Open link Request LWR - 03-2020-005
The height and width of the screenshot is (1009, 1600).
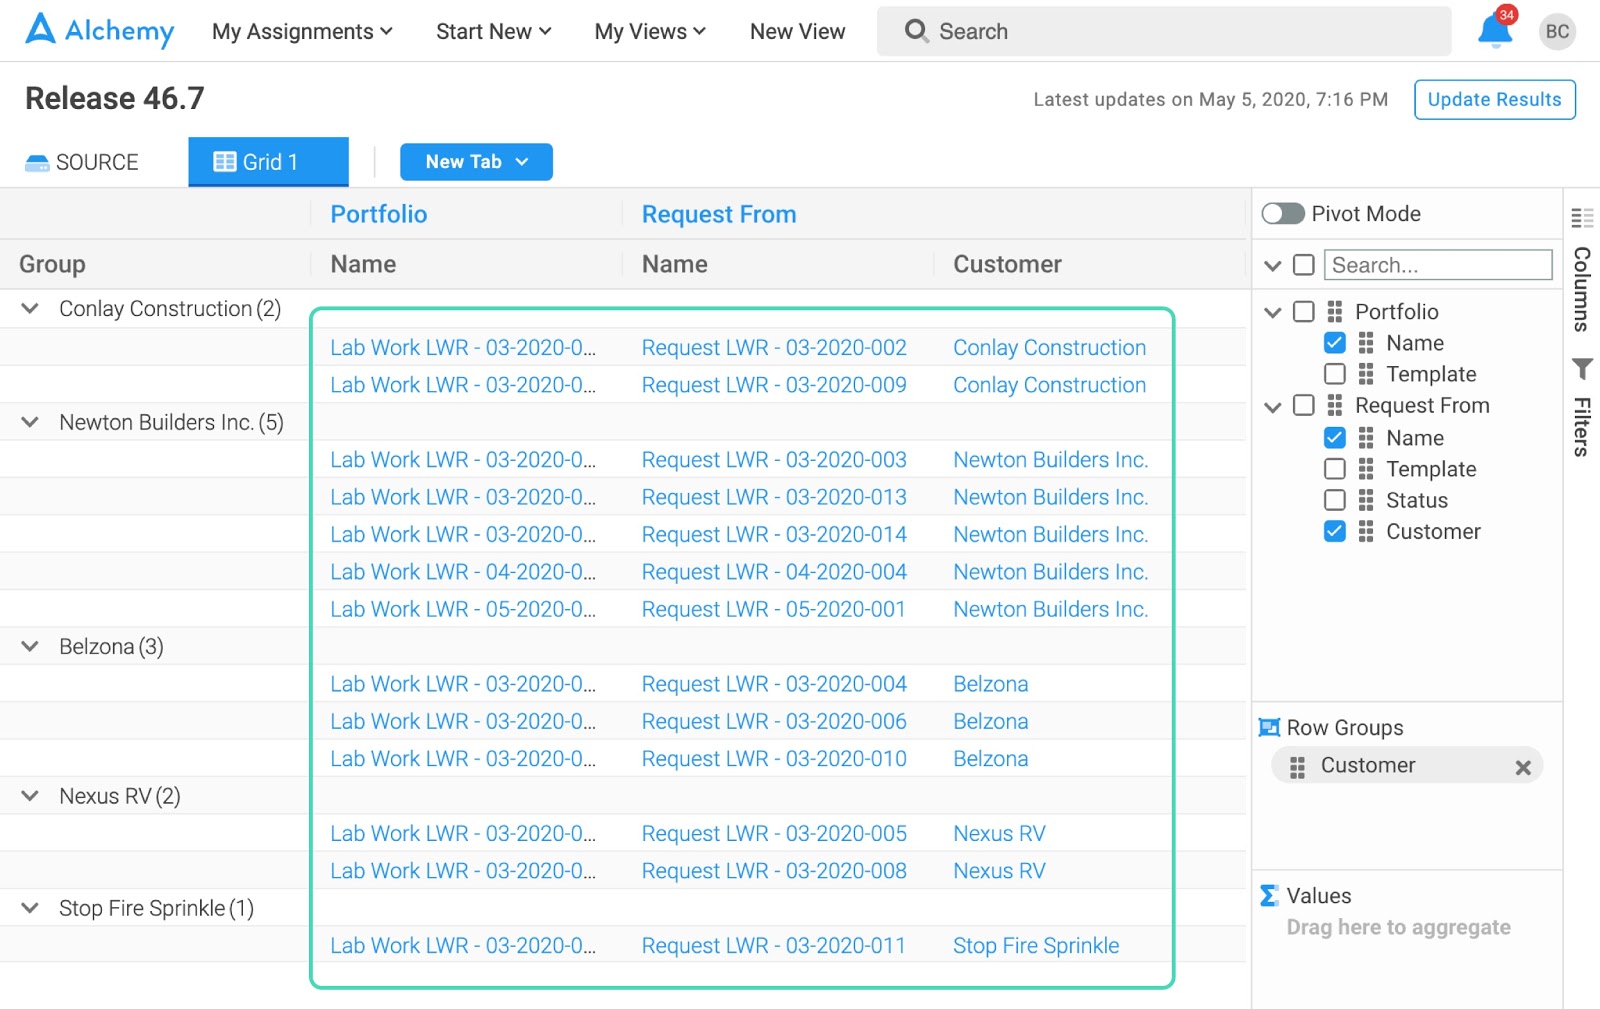point(774,833)
